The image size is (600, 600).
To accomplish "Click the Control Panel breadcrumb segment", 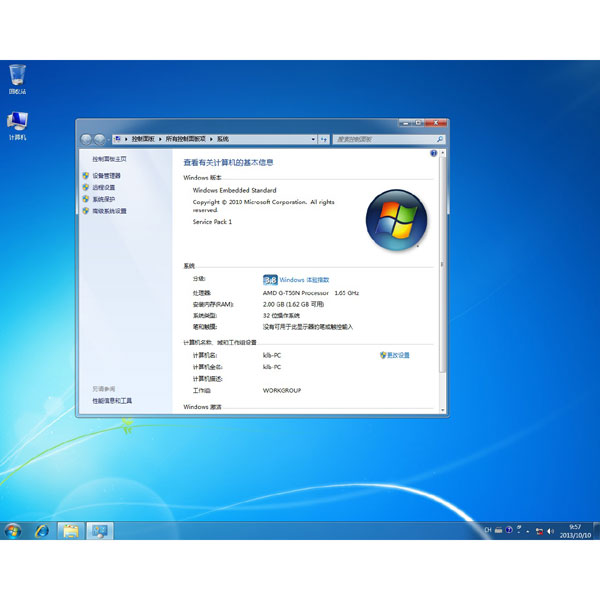I will 143,139.
